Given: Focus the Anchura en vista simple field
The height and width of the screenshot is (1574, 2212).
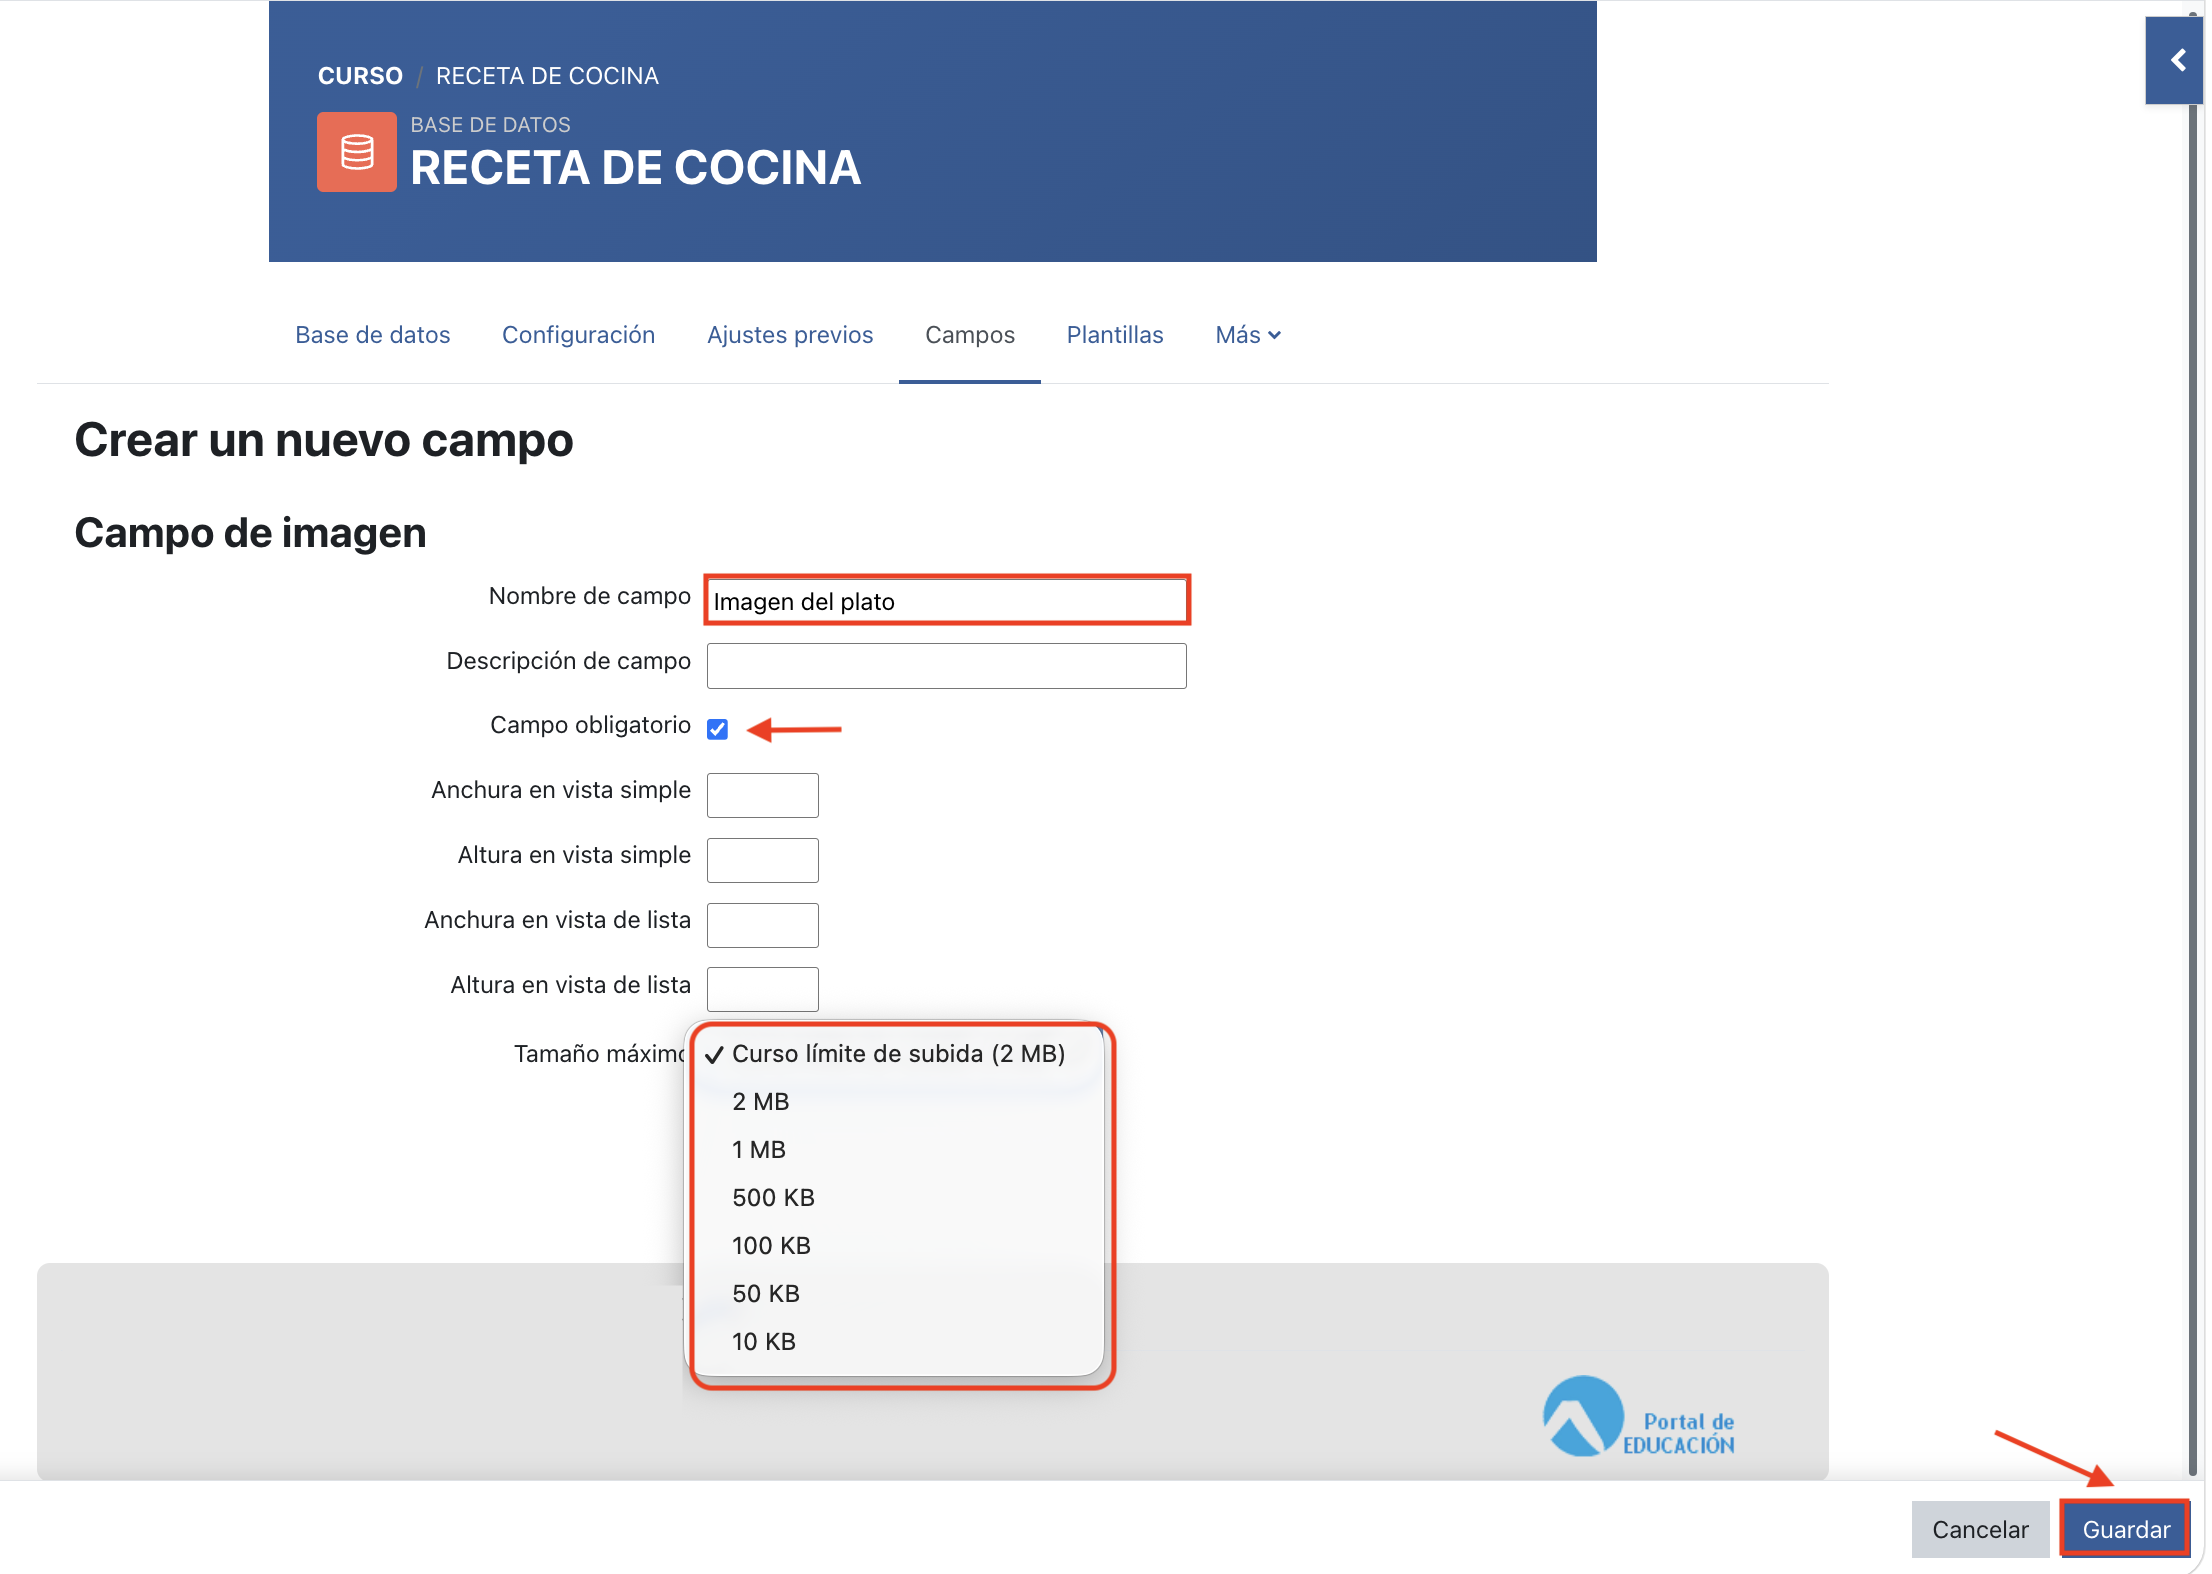Looking at the screenshot, I should pyautogui.click(x=762, y=795).
